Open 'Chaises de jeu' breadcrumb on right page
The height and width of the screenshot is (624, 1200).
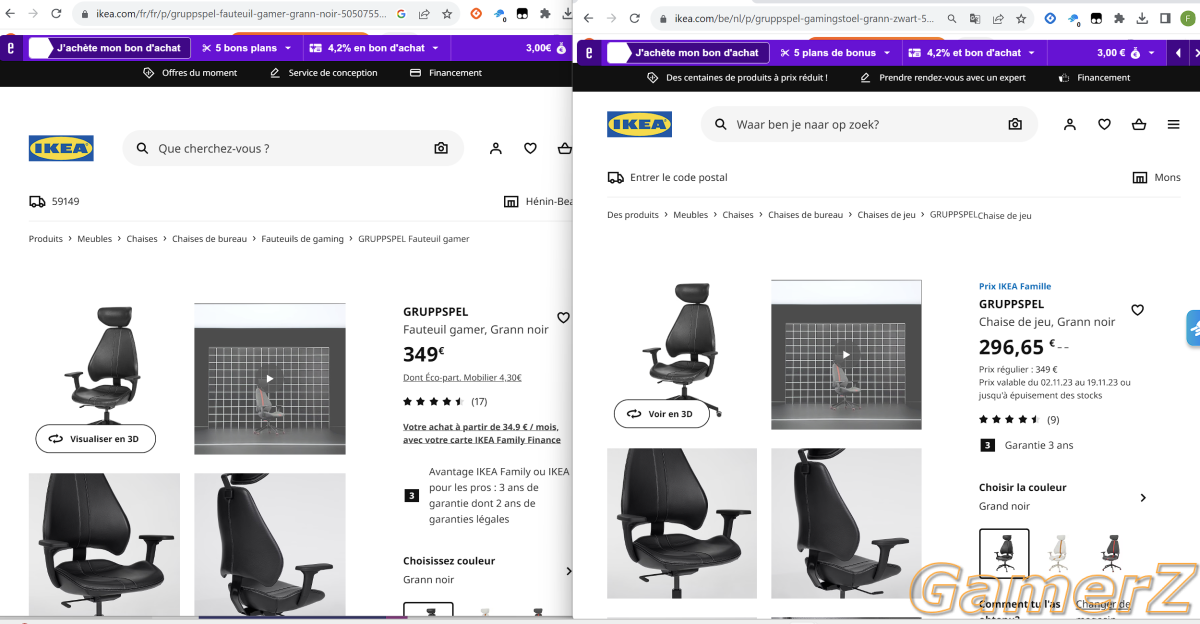click(x=886, y=215)
